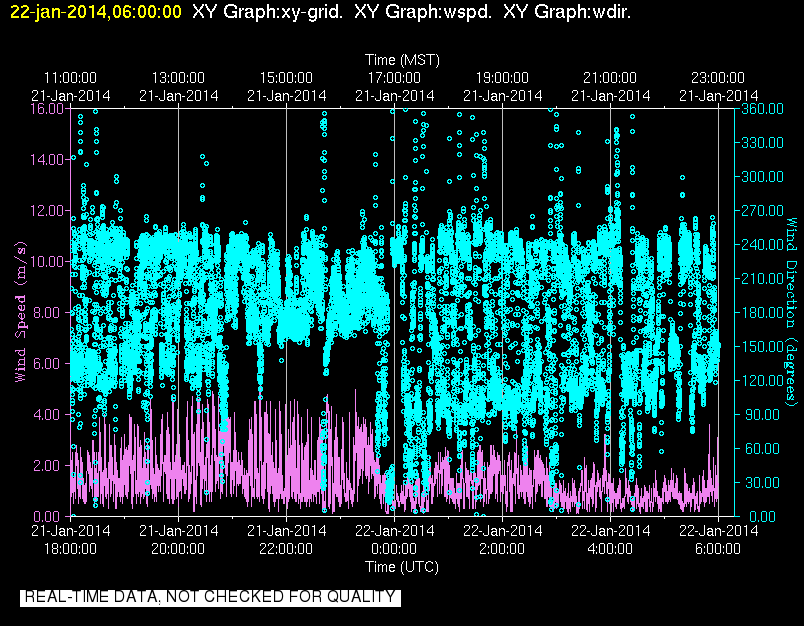The image size is (804, 626).
Task: Click the 12.00 wind speed tick label
Action: pyautogui.click(x=47, y=211)
